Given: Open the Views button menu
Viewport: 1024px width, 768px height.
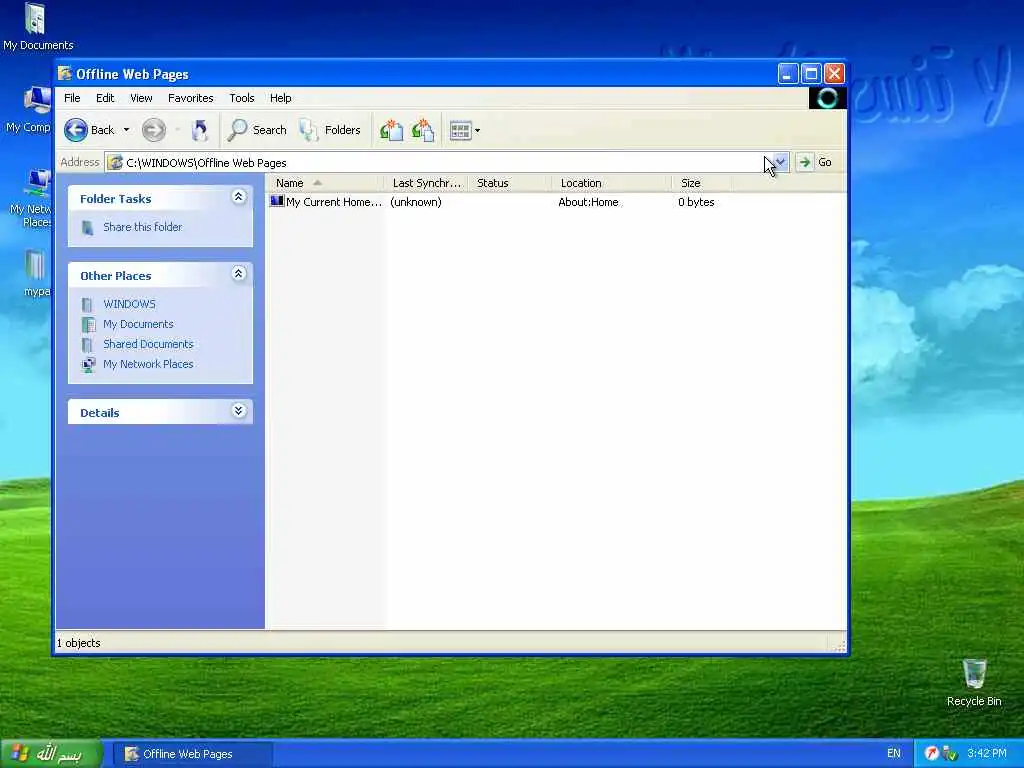Looking at the screenshot, I should tap(465, 131).
